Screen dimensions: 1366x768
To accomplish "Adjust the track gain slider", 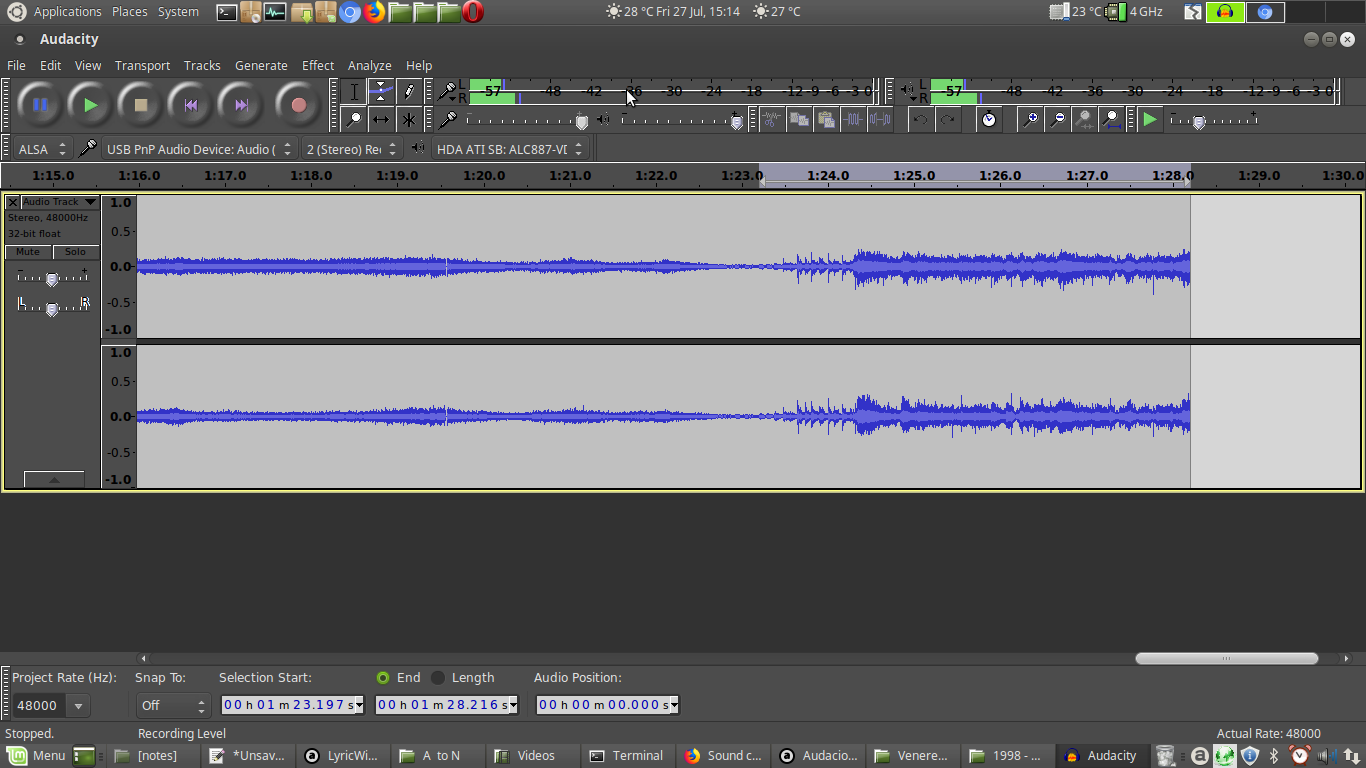I will coord(52,278).
